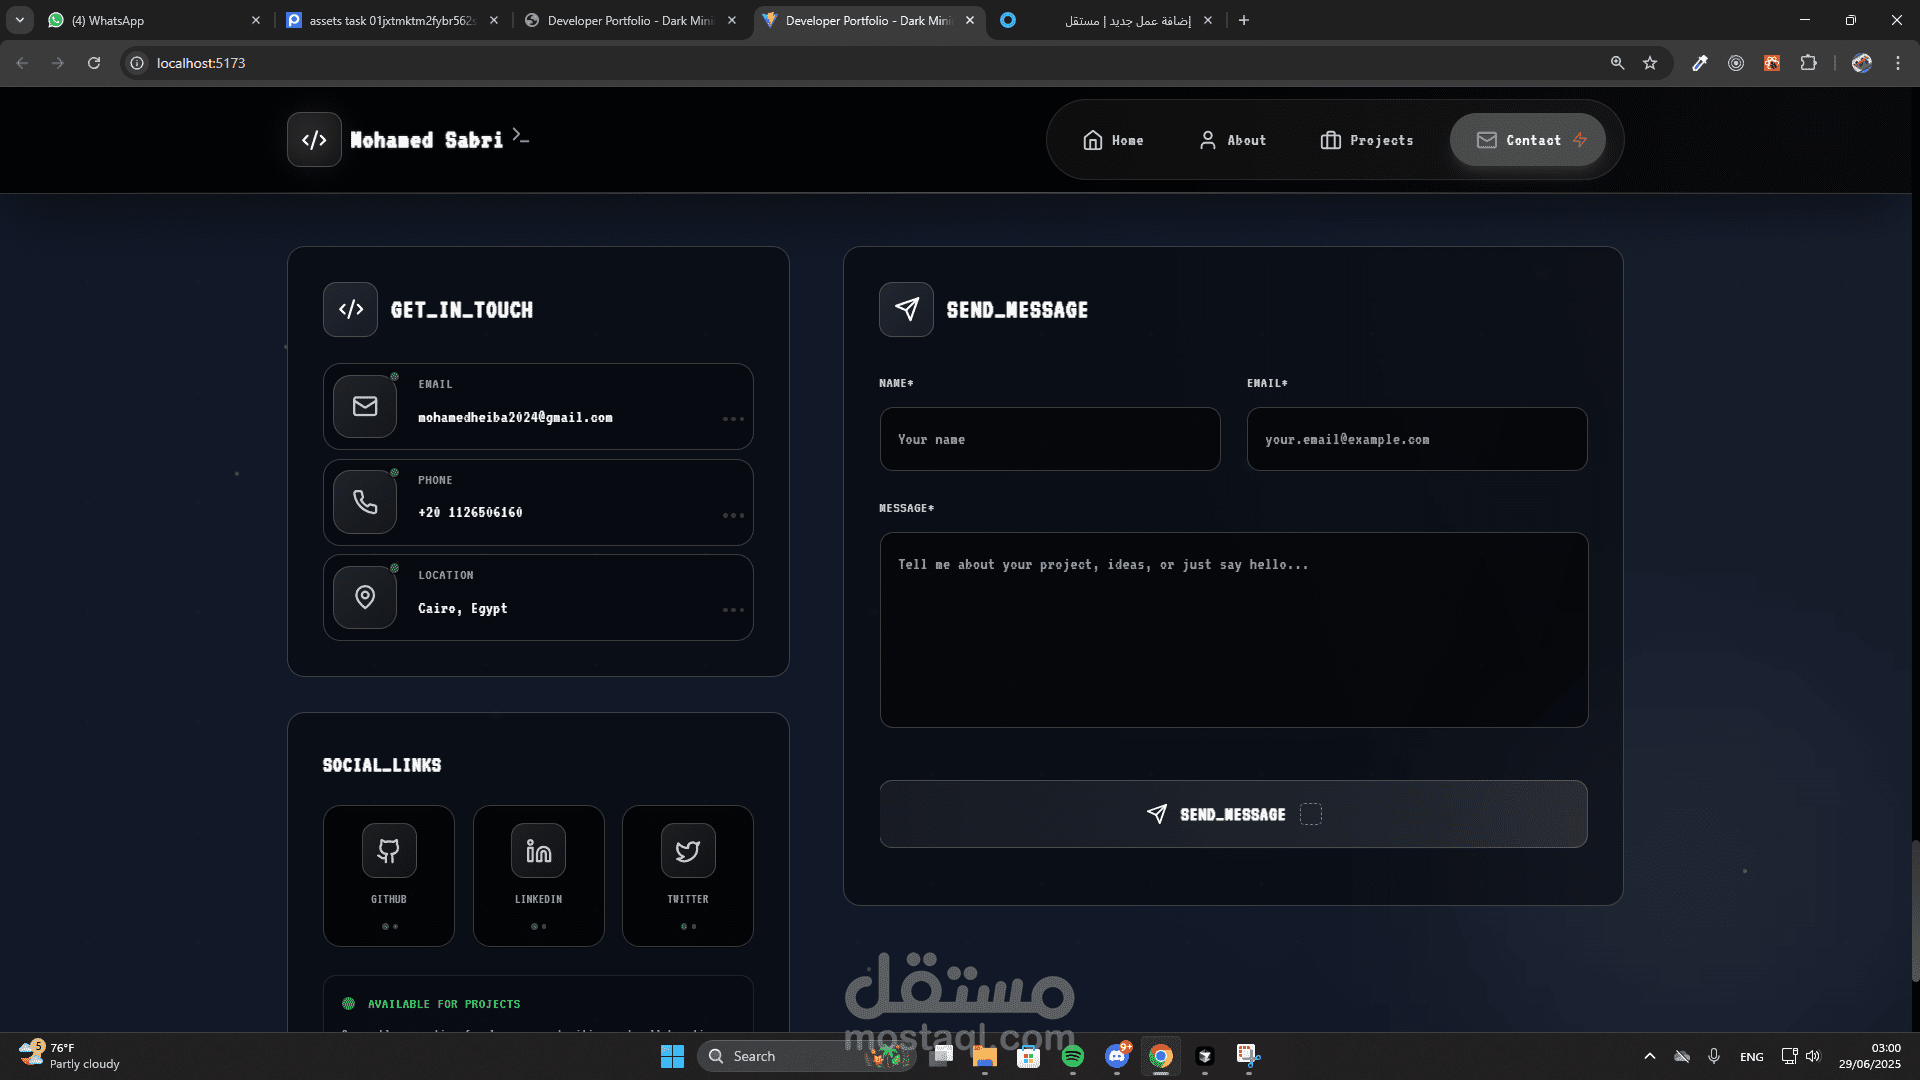1920x1080 pixels.
Task: Click the location pin icon
Action: [365, 597]
